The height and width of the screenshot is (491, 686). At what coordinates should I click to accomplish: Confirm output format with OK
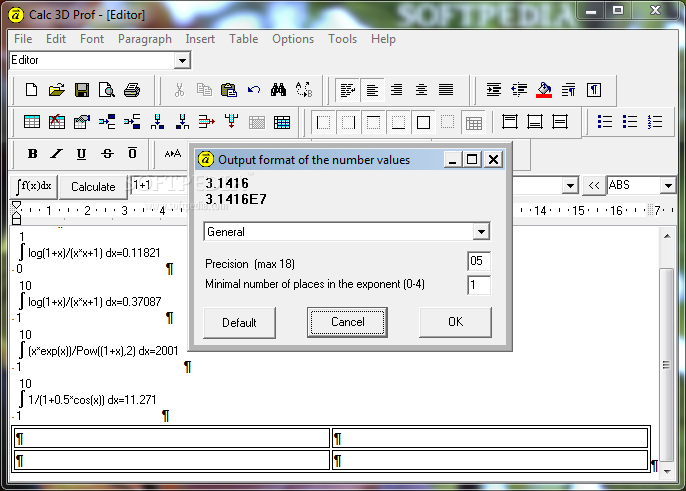(455, 322)
